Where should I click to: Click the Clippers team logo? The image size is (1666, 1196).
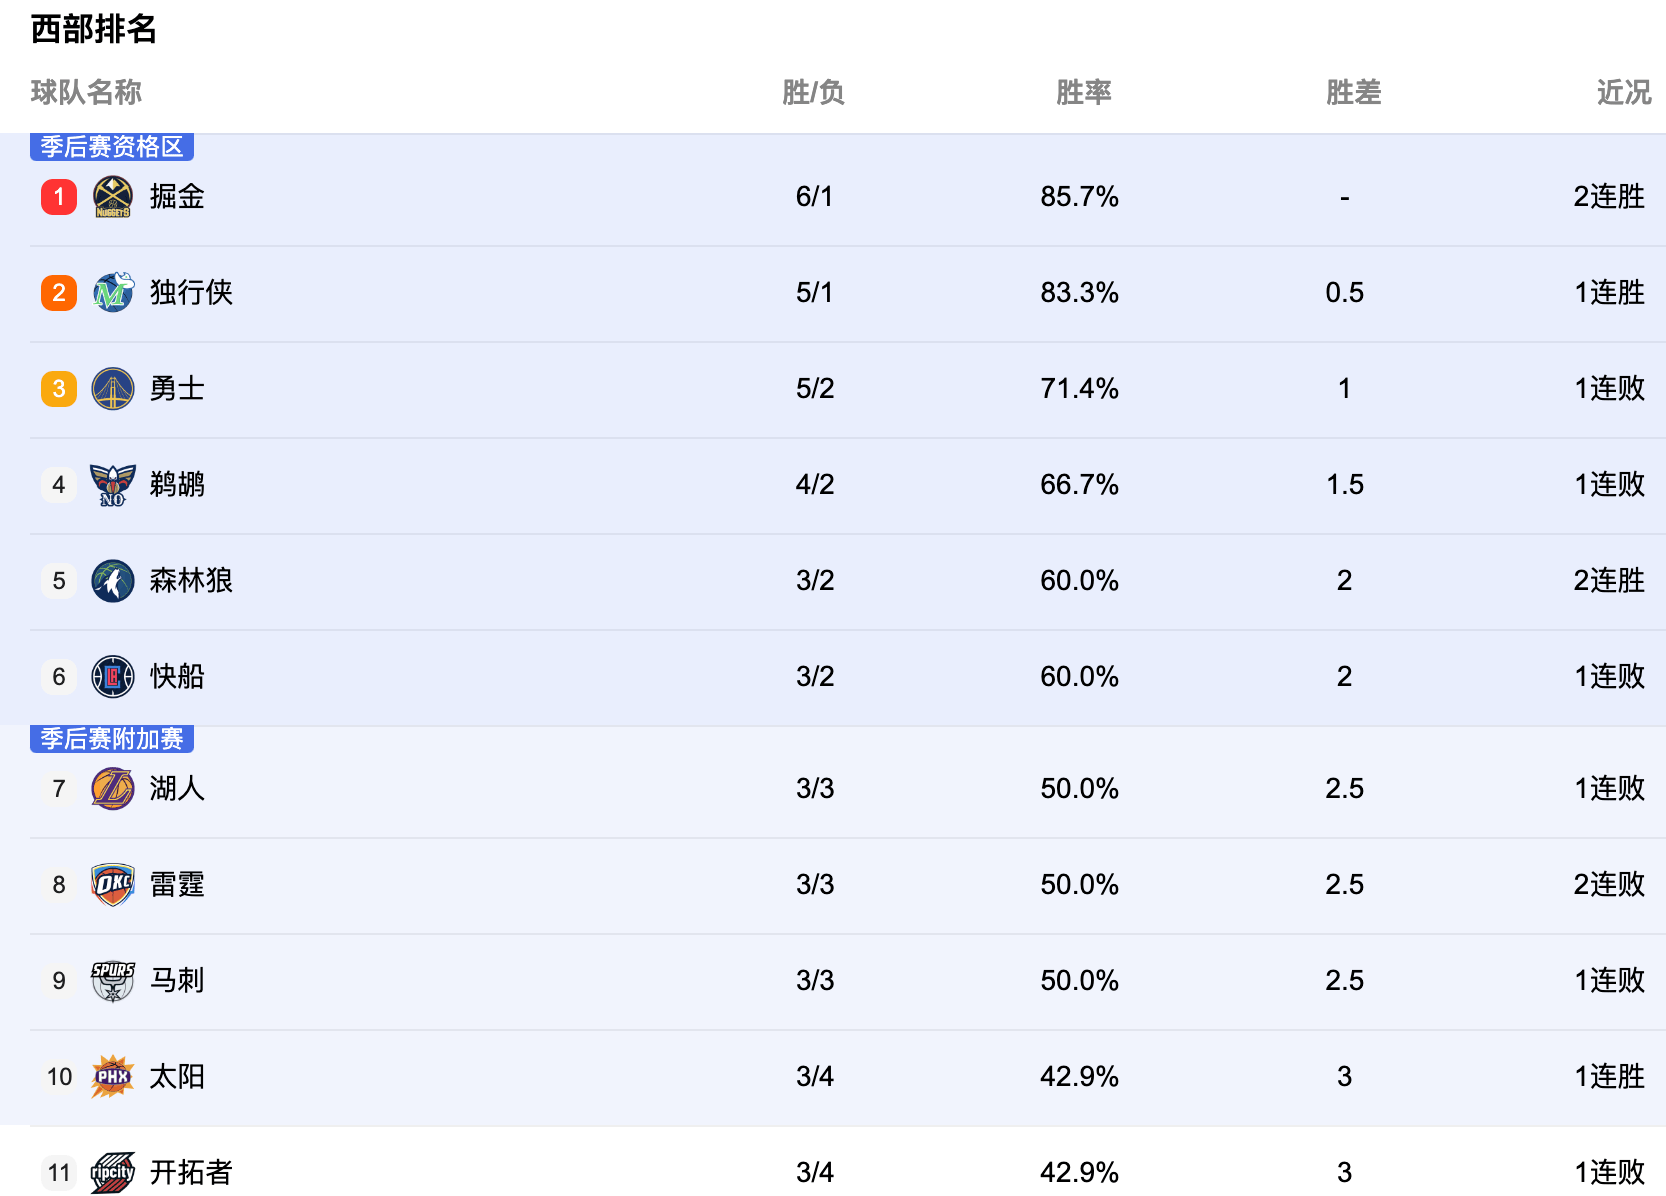coord(113,677)
